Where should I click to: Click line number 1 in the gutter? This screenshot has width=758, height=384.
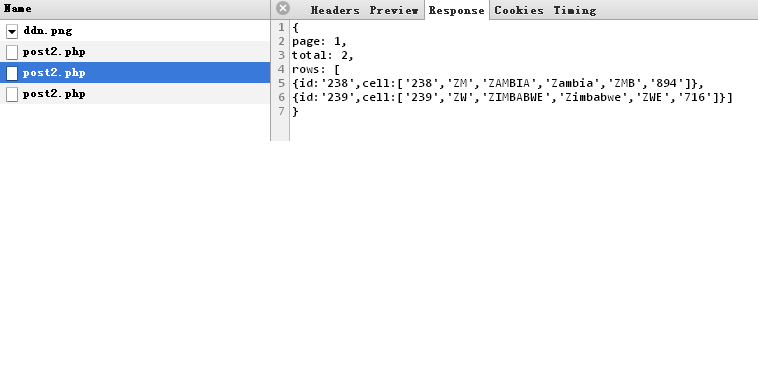(281, 27)
